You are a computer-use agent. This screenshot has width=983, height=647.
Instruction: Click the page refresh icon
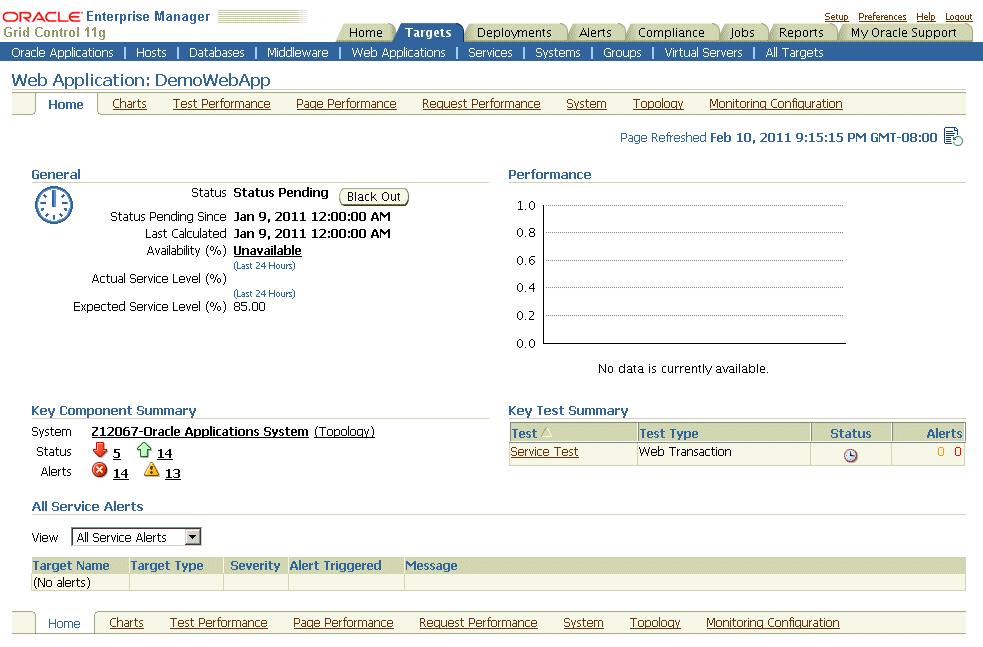click(953, 137)
